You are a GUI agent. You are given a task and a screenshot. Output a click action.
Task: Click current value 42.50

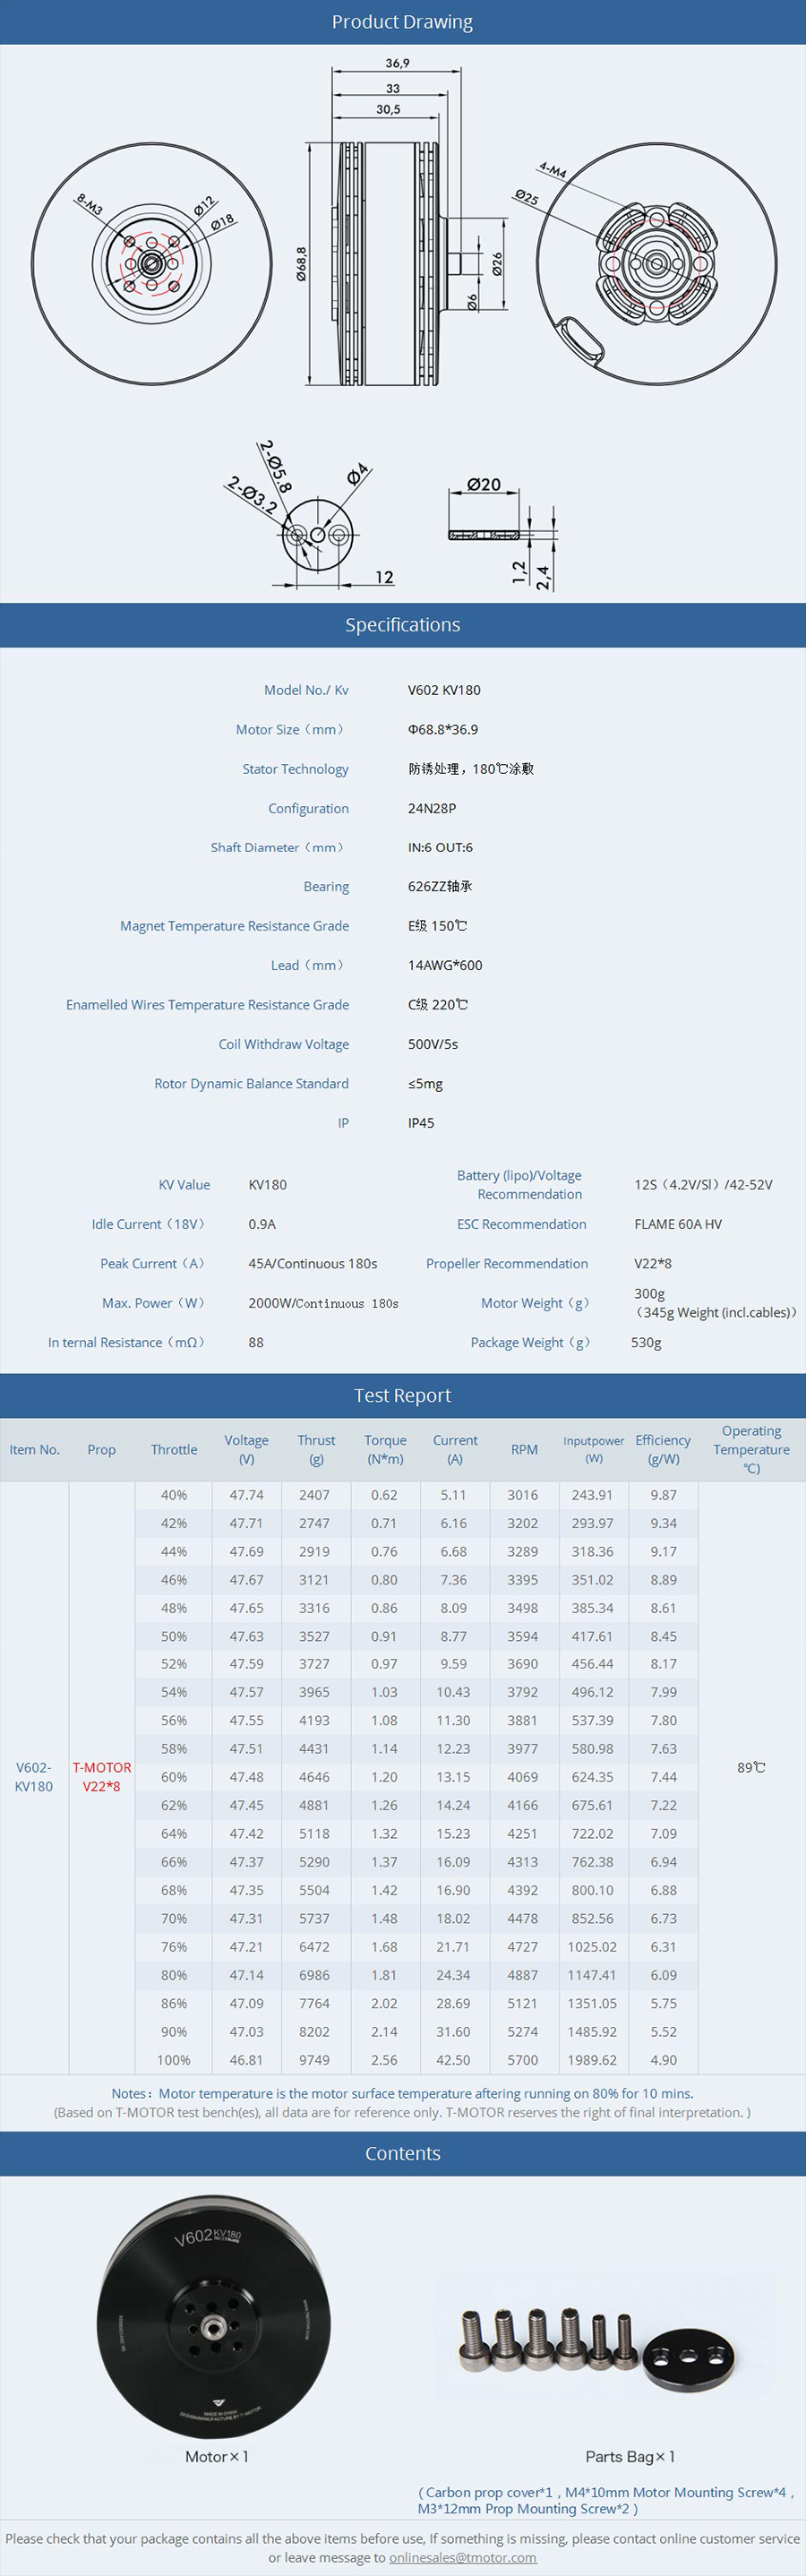click(x=453, y=2059)
